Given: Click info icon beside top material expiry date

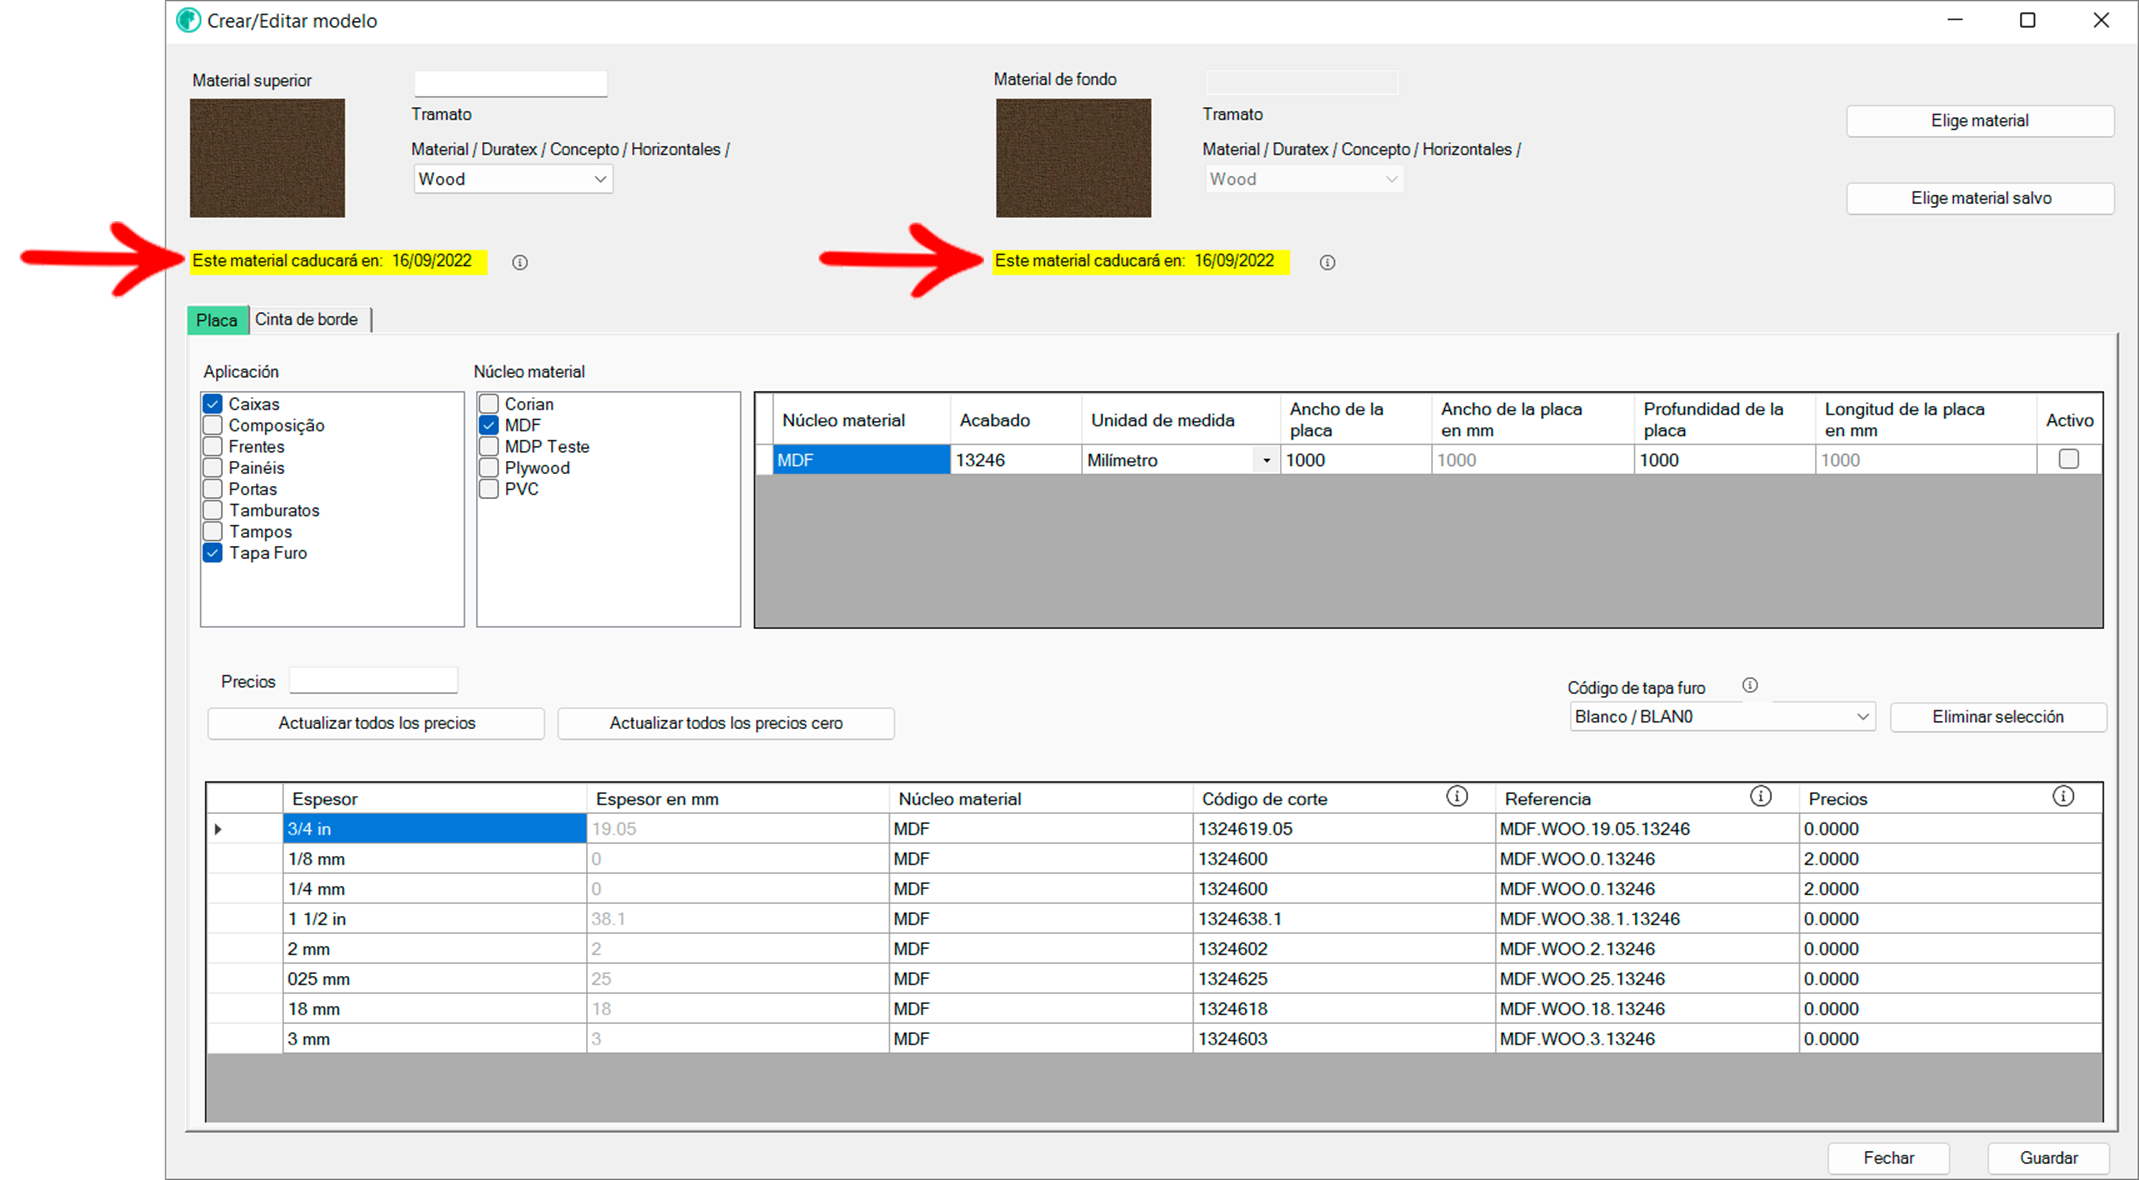Looking at the screenshot, I should pos(520,262).
